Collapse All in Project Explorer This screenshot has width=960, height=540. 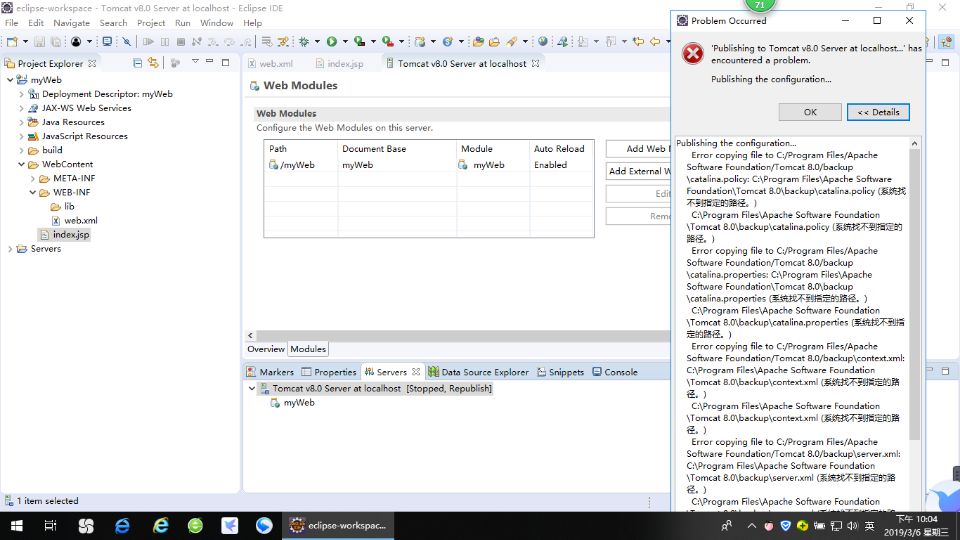click(x=137, y=63)
